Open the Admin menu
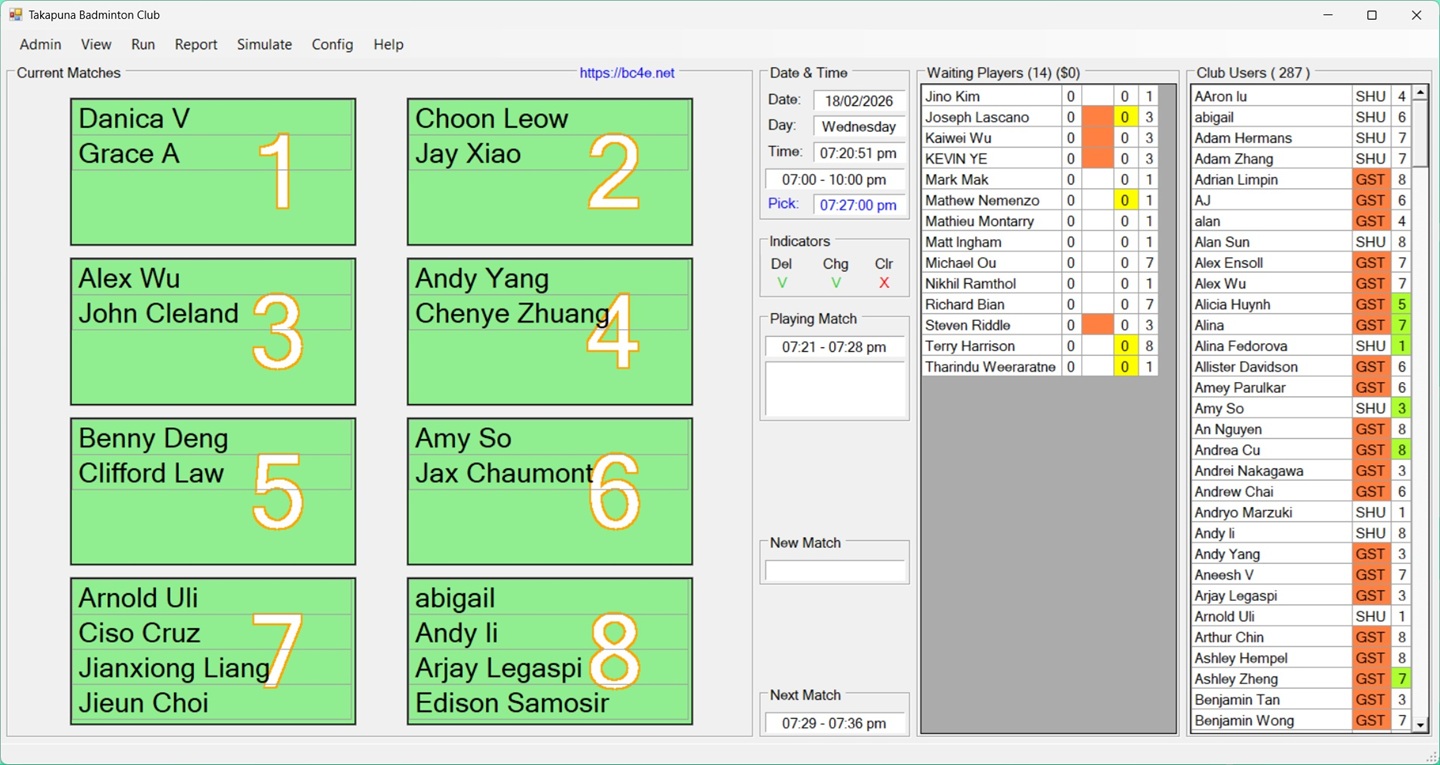1440x765 pixels. point(40,44)
